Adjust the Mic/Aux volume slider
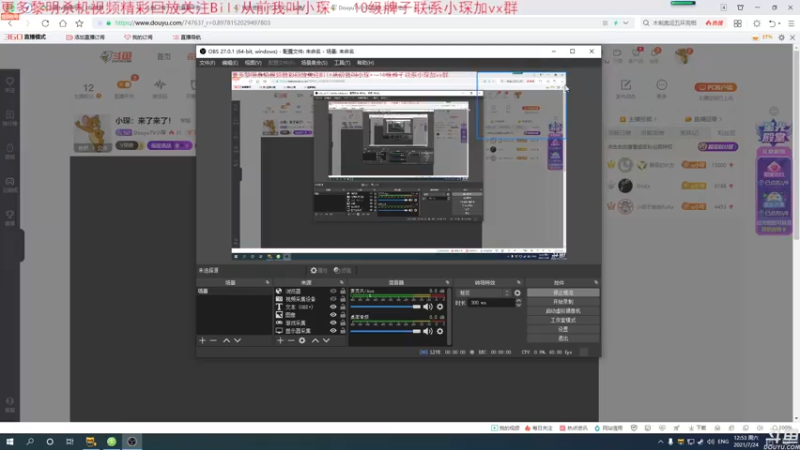This screenshot has width=800, height=450. pos(385,307)
